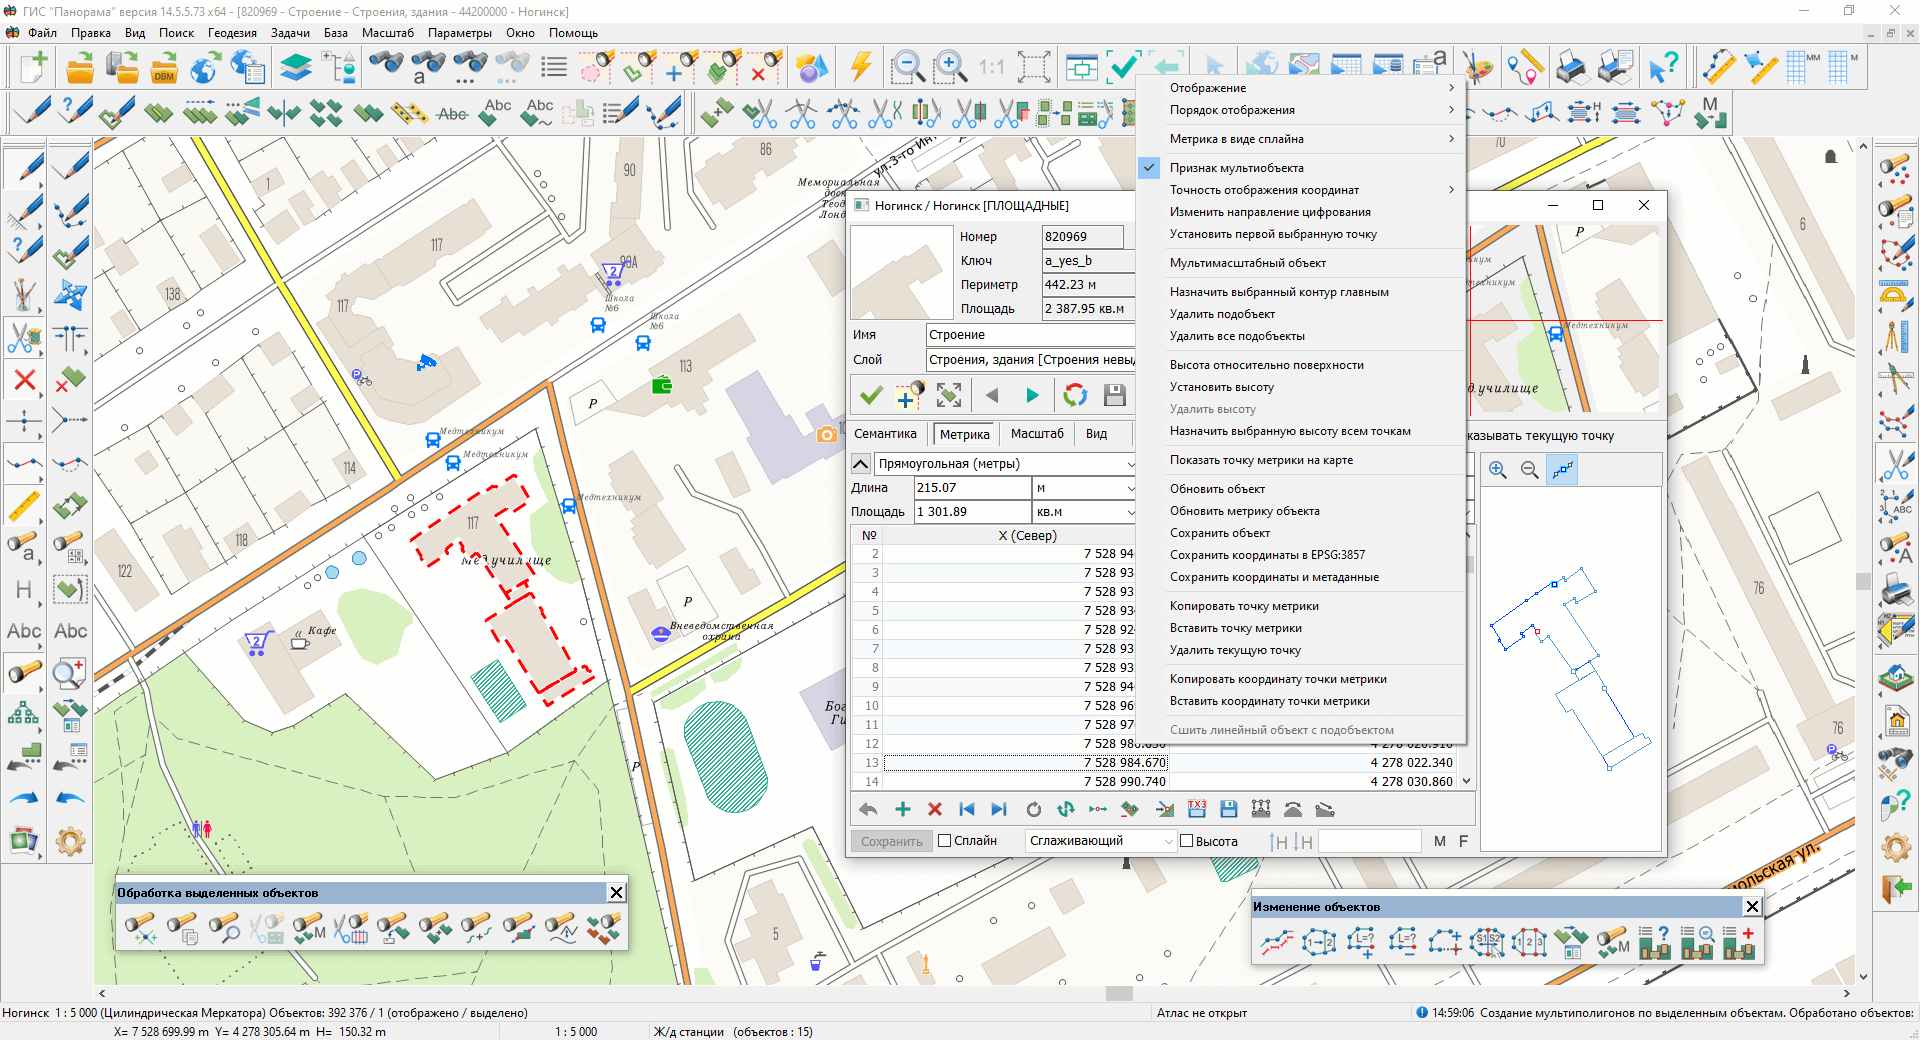Enable the Высота checkbox
The image size is (1920, 1040).
pos(1187,841)
